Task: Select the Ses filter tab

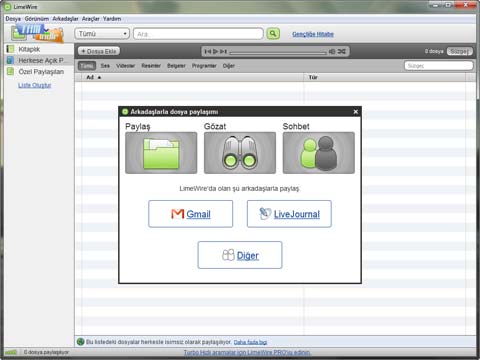Action: pos(105,66)
